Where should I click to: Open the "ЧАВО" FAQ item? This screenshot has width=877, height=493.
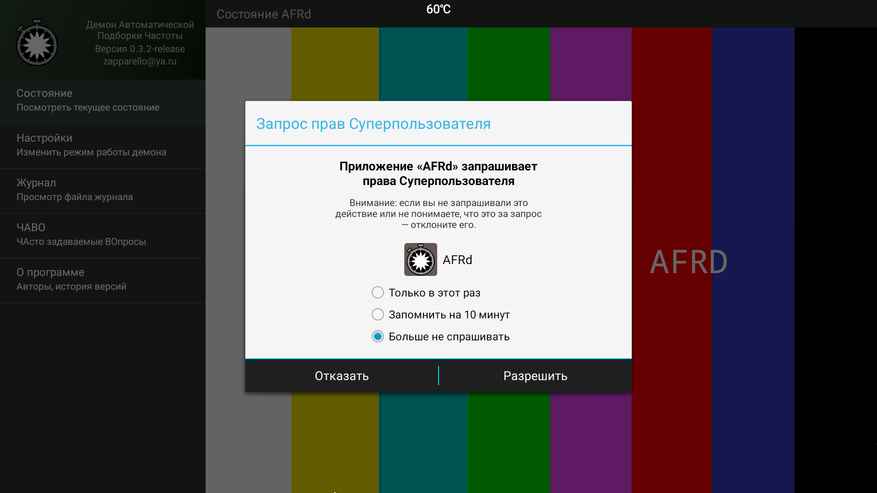coord(103,236)
